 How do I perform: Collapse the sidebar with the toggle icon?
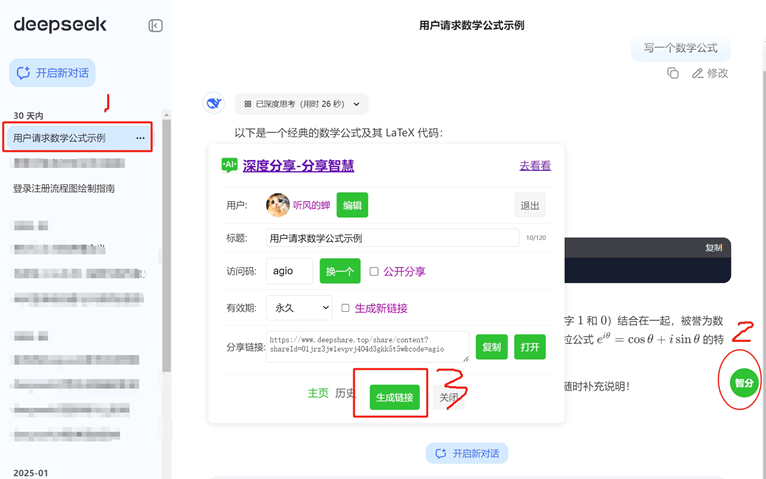coord(155,26)
